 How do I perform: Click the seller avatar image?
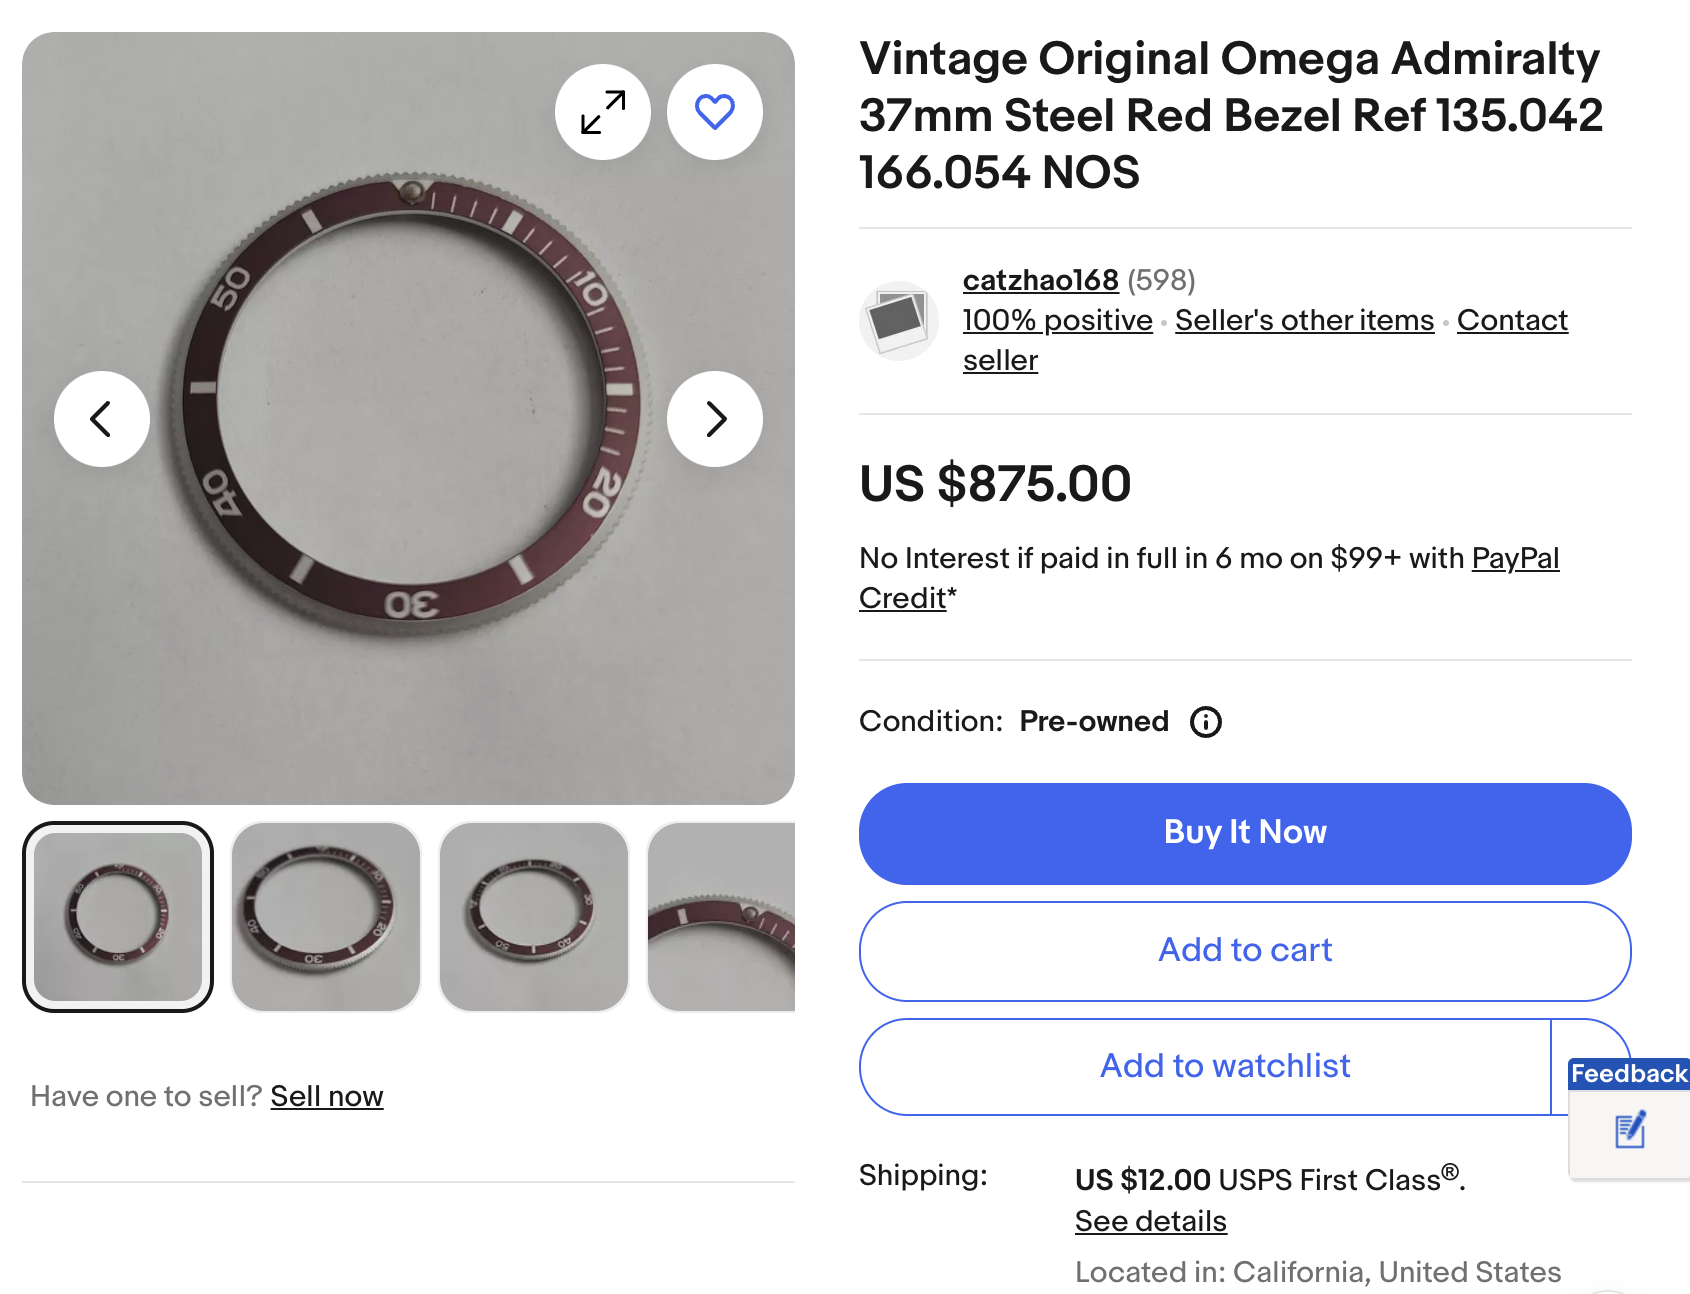(x=898, y=321)
